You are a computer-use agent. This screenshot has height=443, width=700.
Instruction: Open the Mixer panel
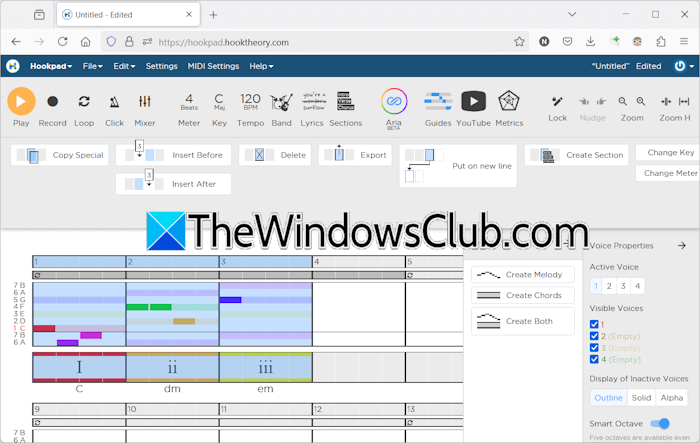point(145,102)
